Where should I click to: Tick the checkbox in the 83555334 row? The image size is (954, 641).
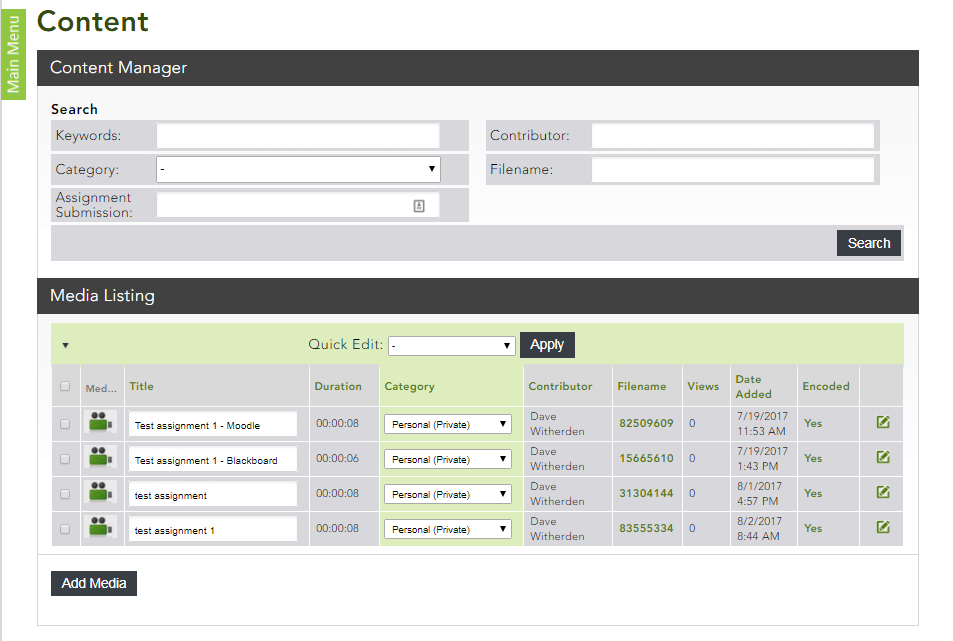tap(65, 529)
